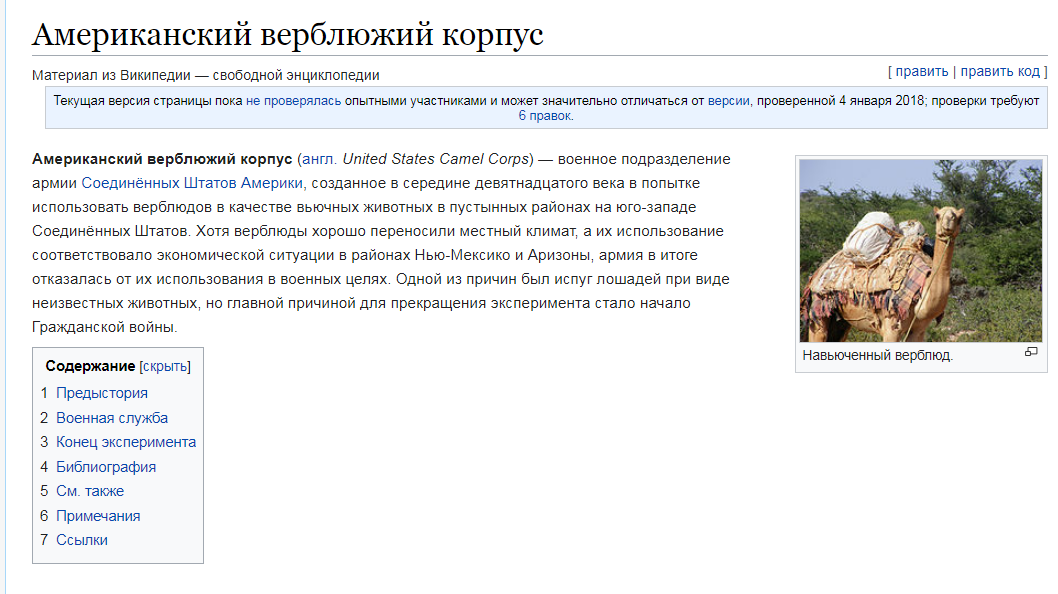Screen dimensions: 1058x594
Task: Jump to section 'Ссылки'
Action: (x=82, y=540)
